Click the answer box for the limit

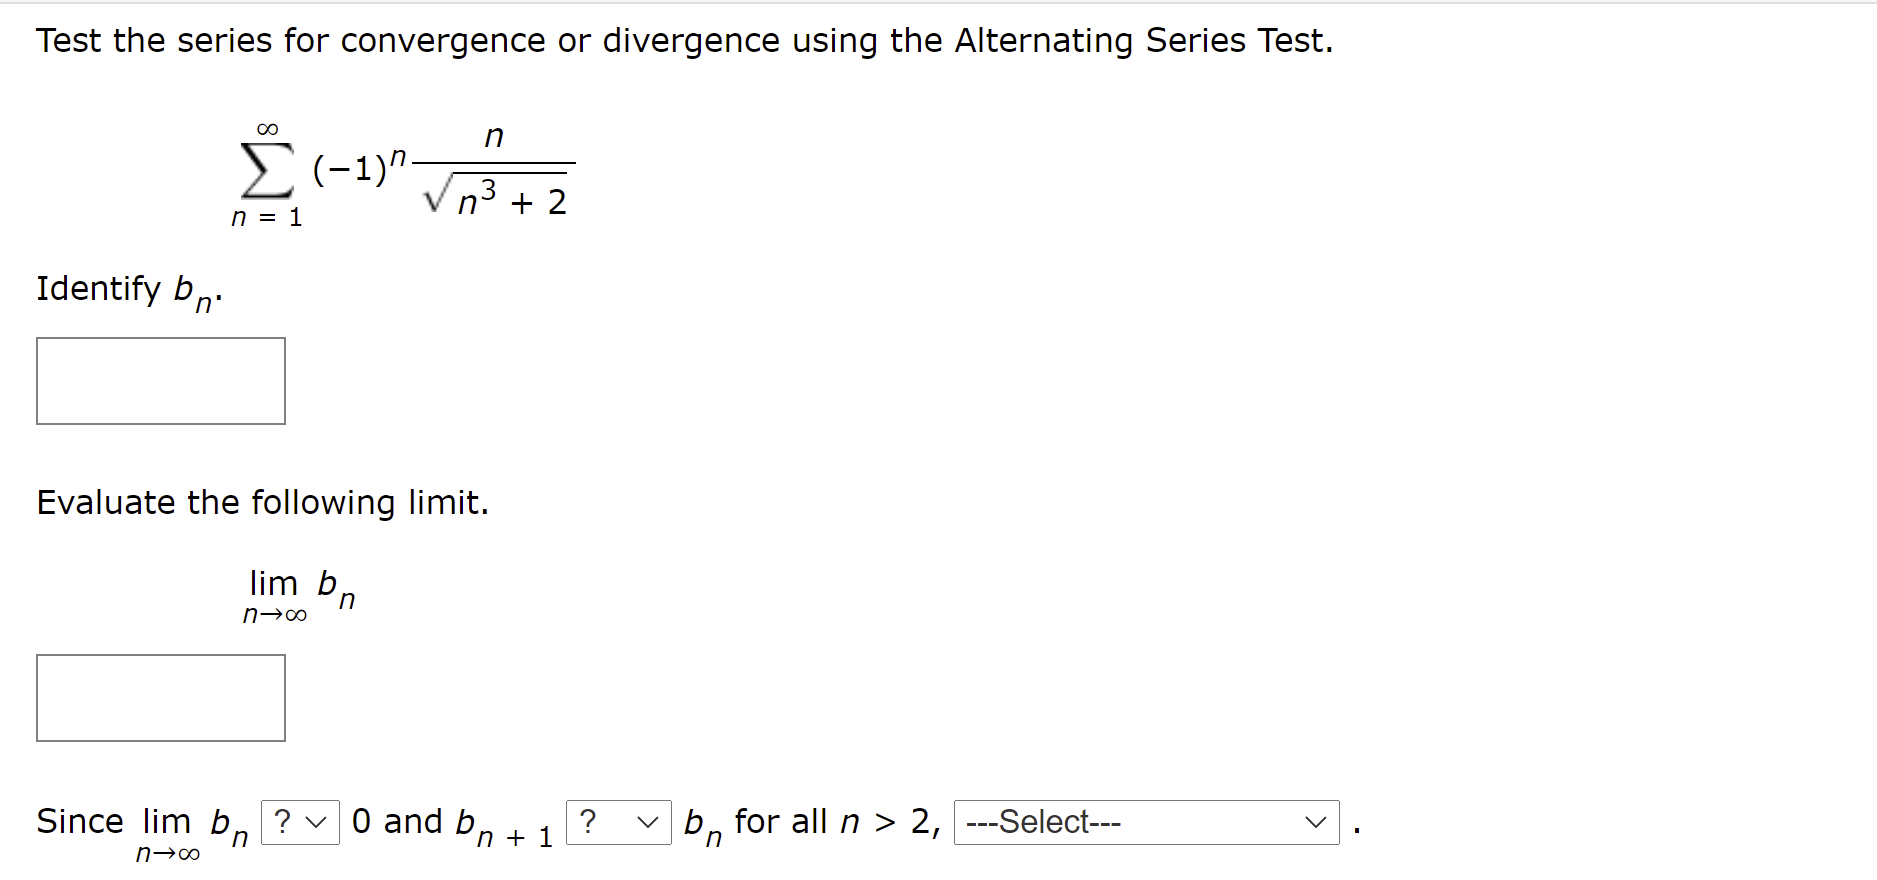coord(161,698)
